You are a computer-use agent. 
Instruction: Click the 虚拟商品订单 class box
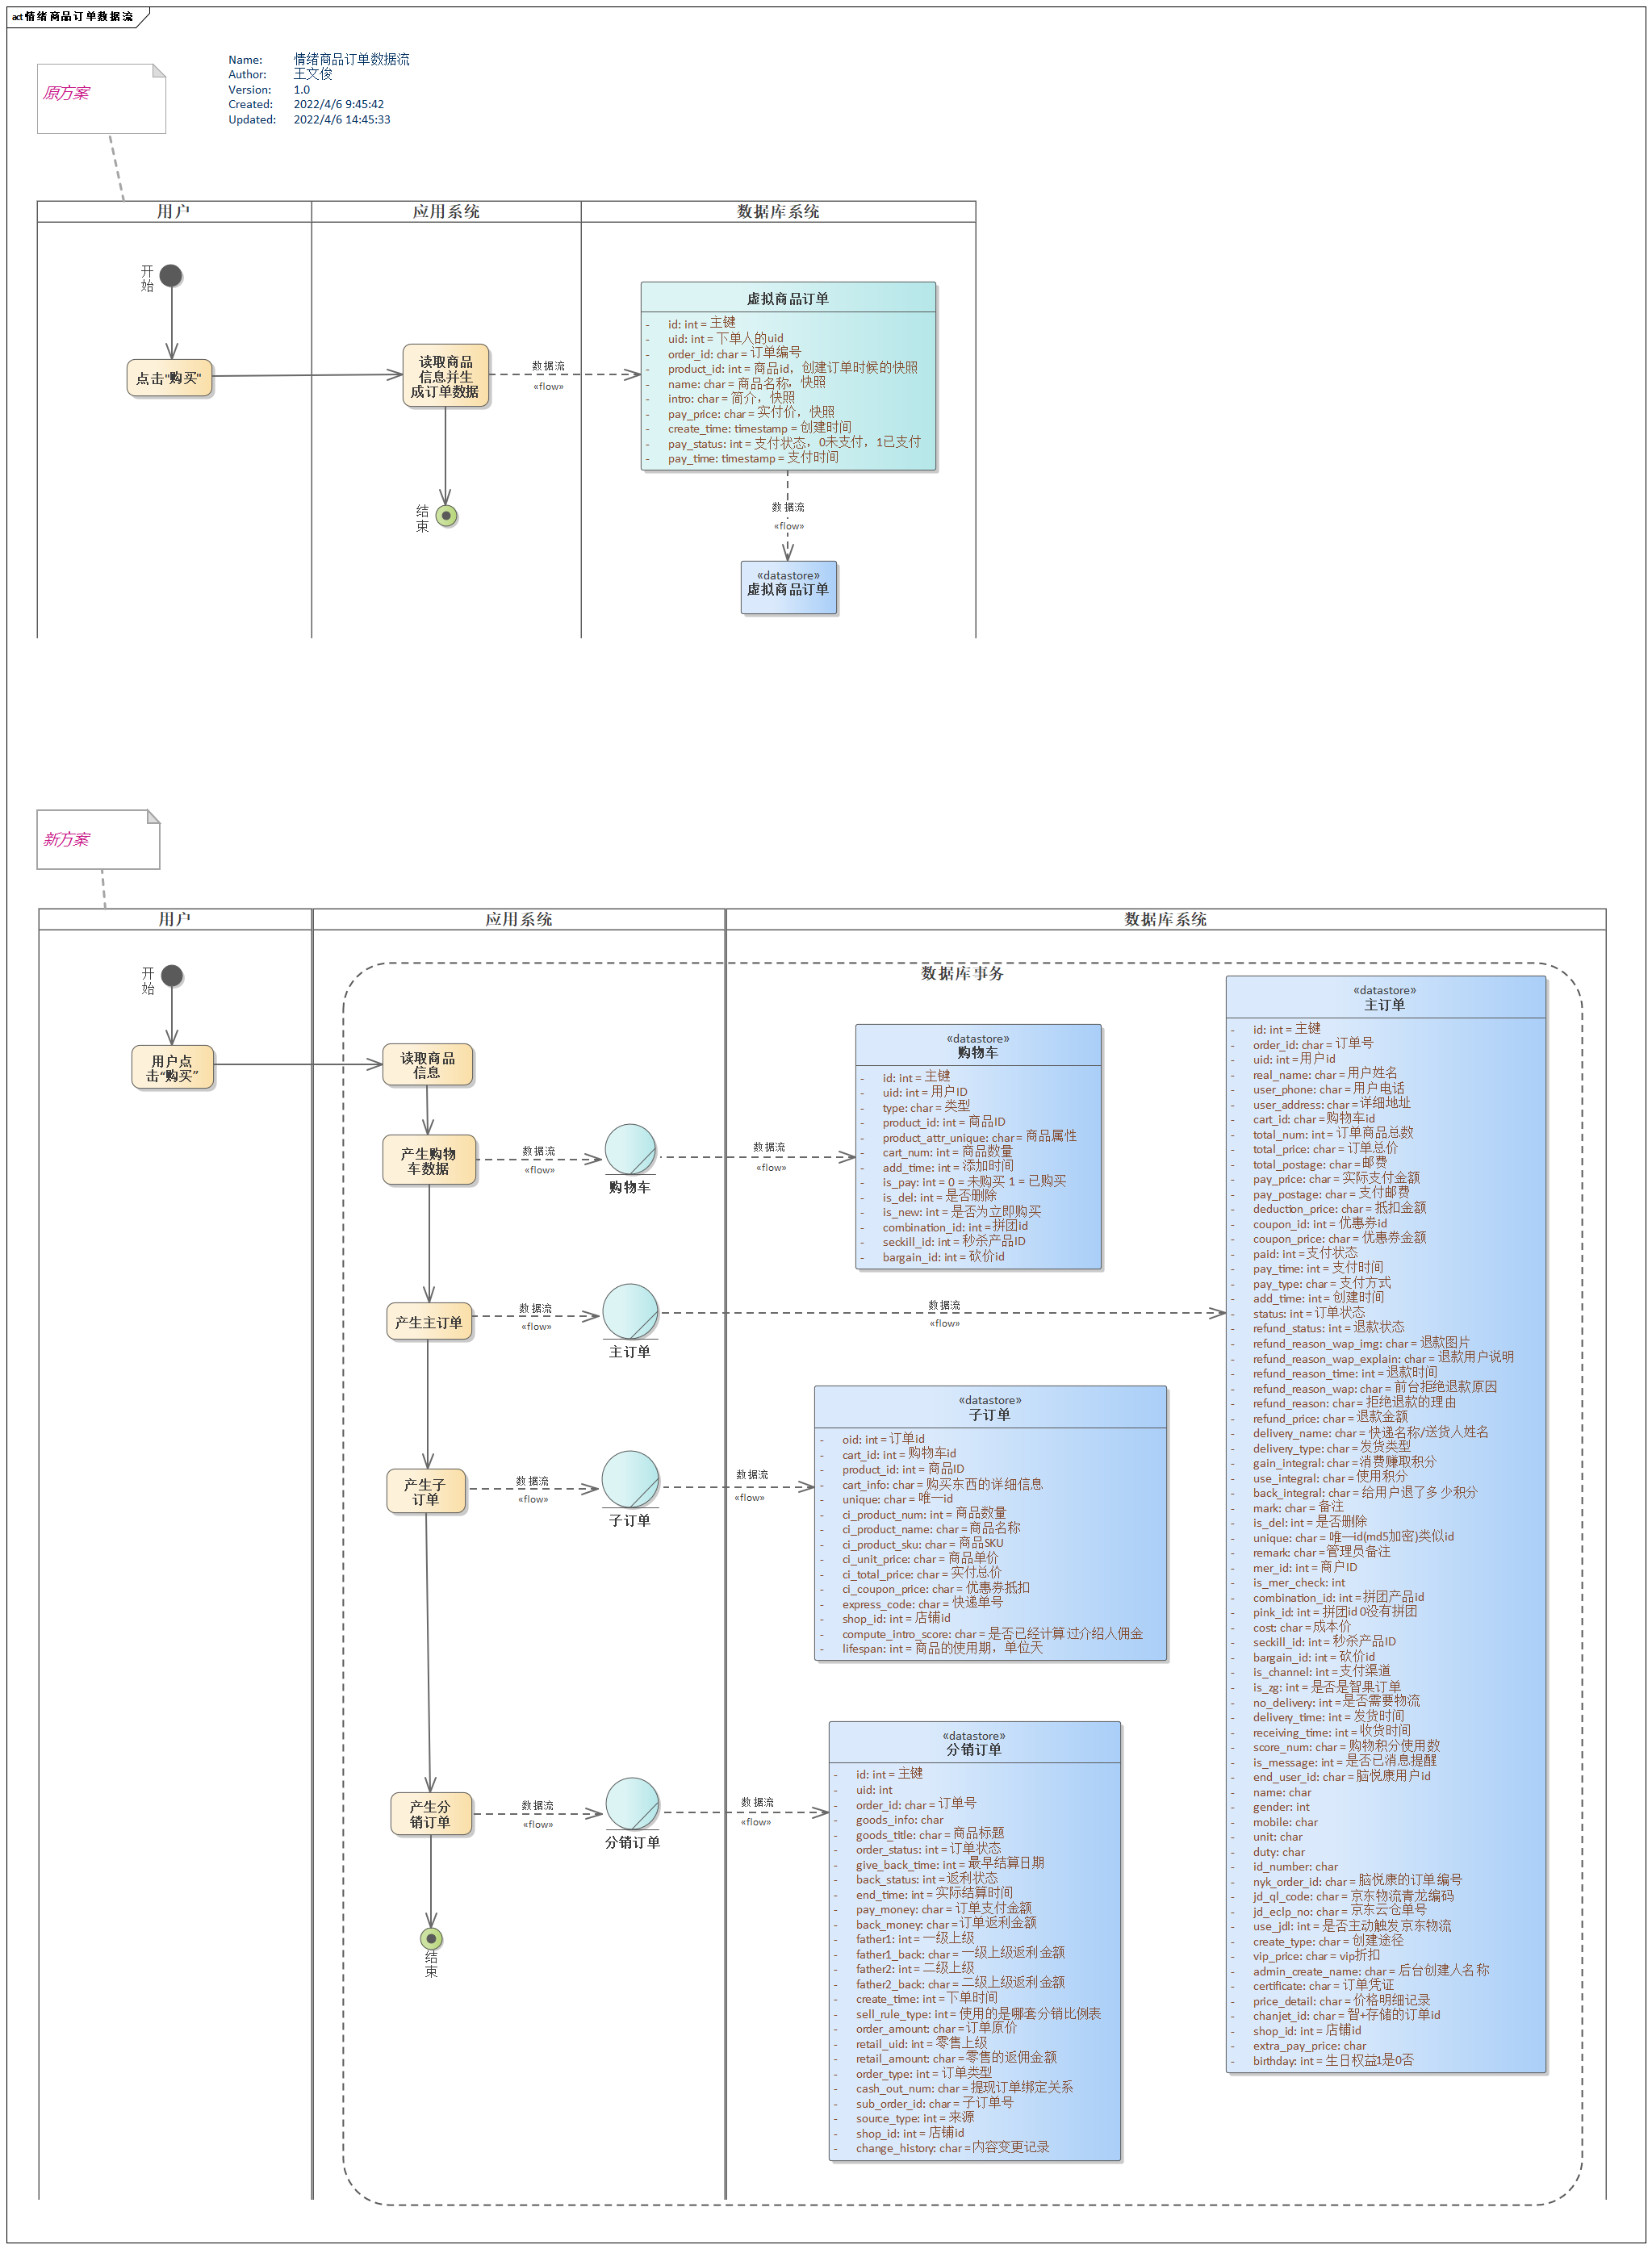point(788,375)
